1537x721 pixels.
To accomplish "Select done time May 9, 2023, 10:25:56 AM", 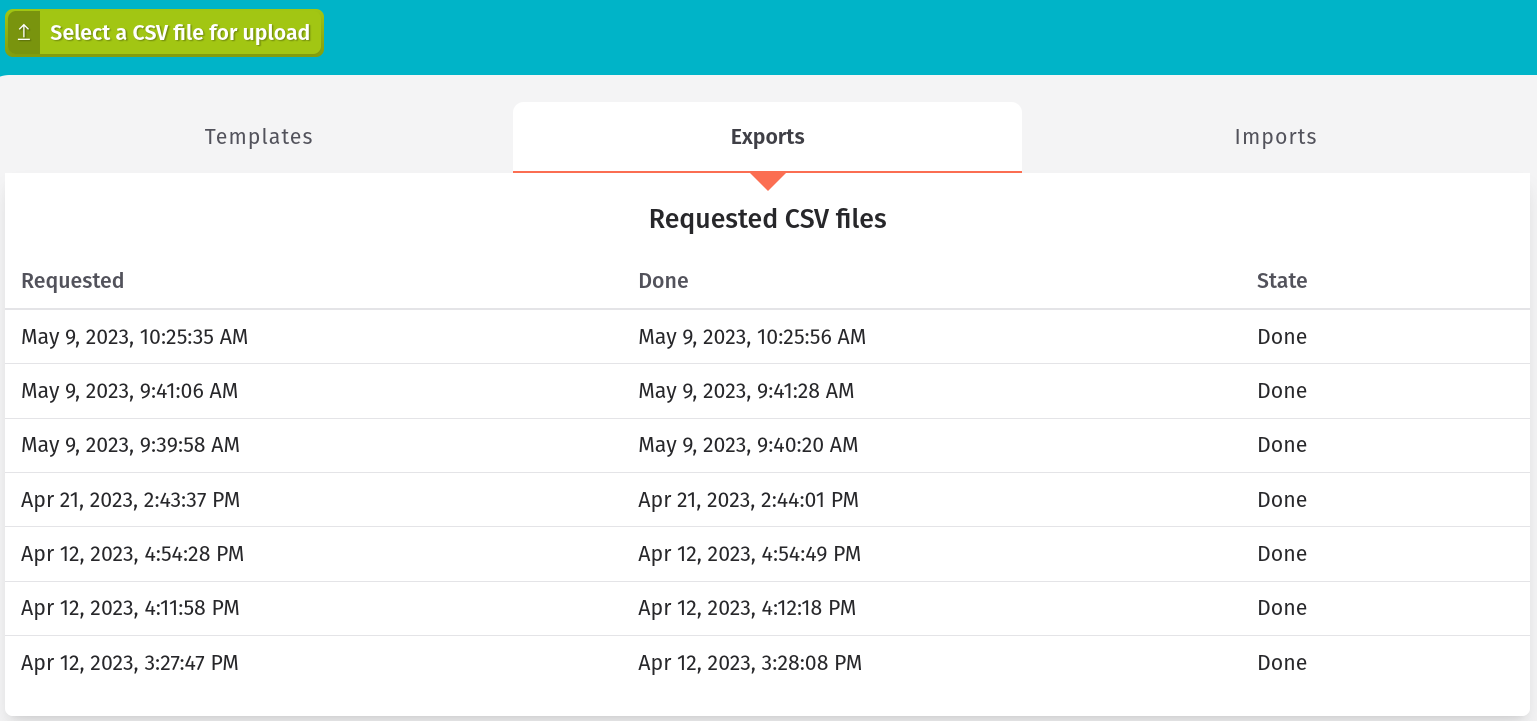I will click(752, 337).
